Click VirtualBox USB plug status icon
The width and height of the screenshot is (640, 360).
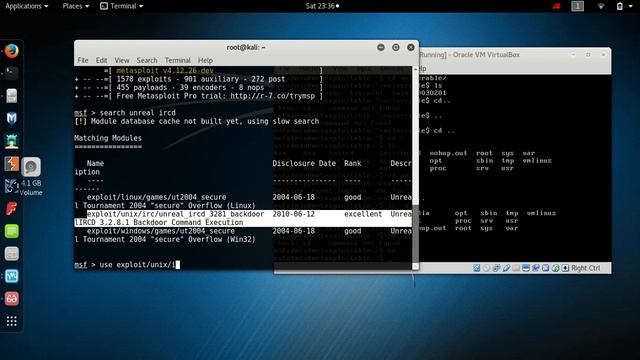(x=506, y=268)
